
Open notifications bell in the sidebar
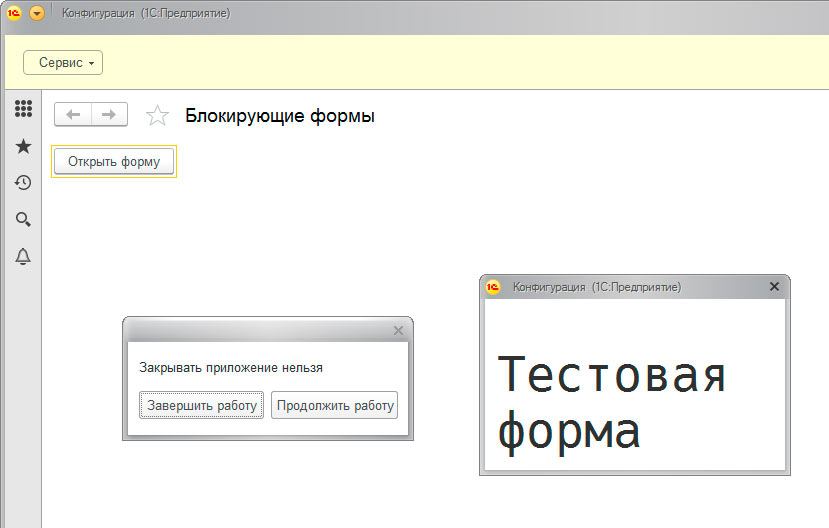[x=23, y=256]
